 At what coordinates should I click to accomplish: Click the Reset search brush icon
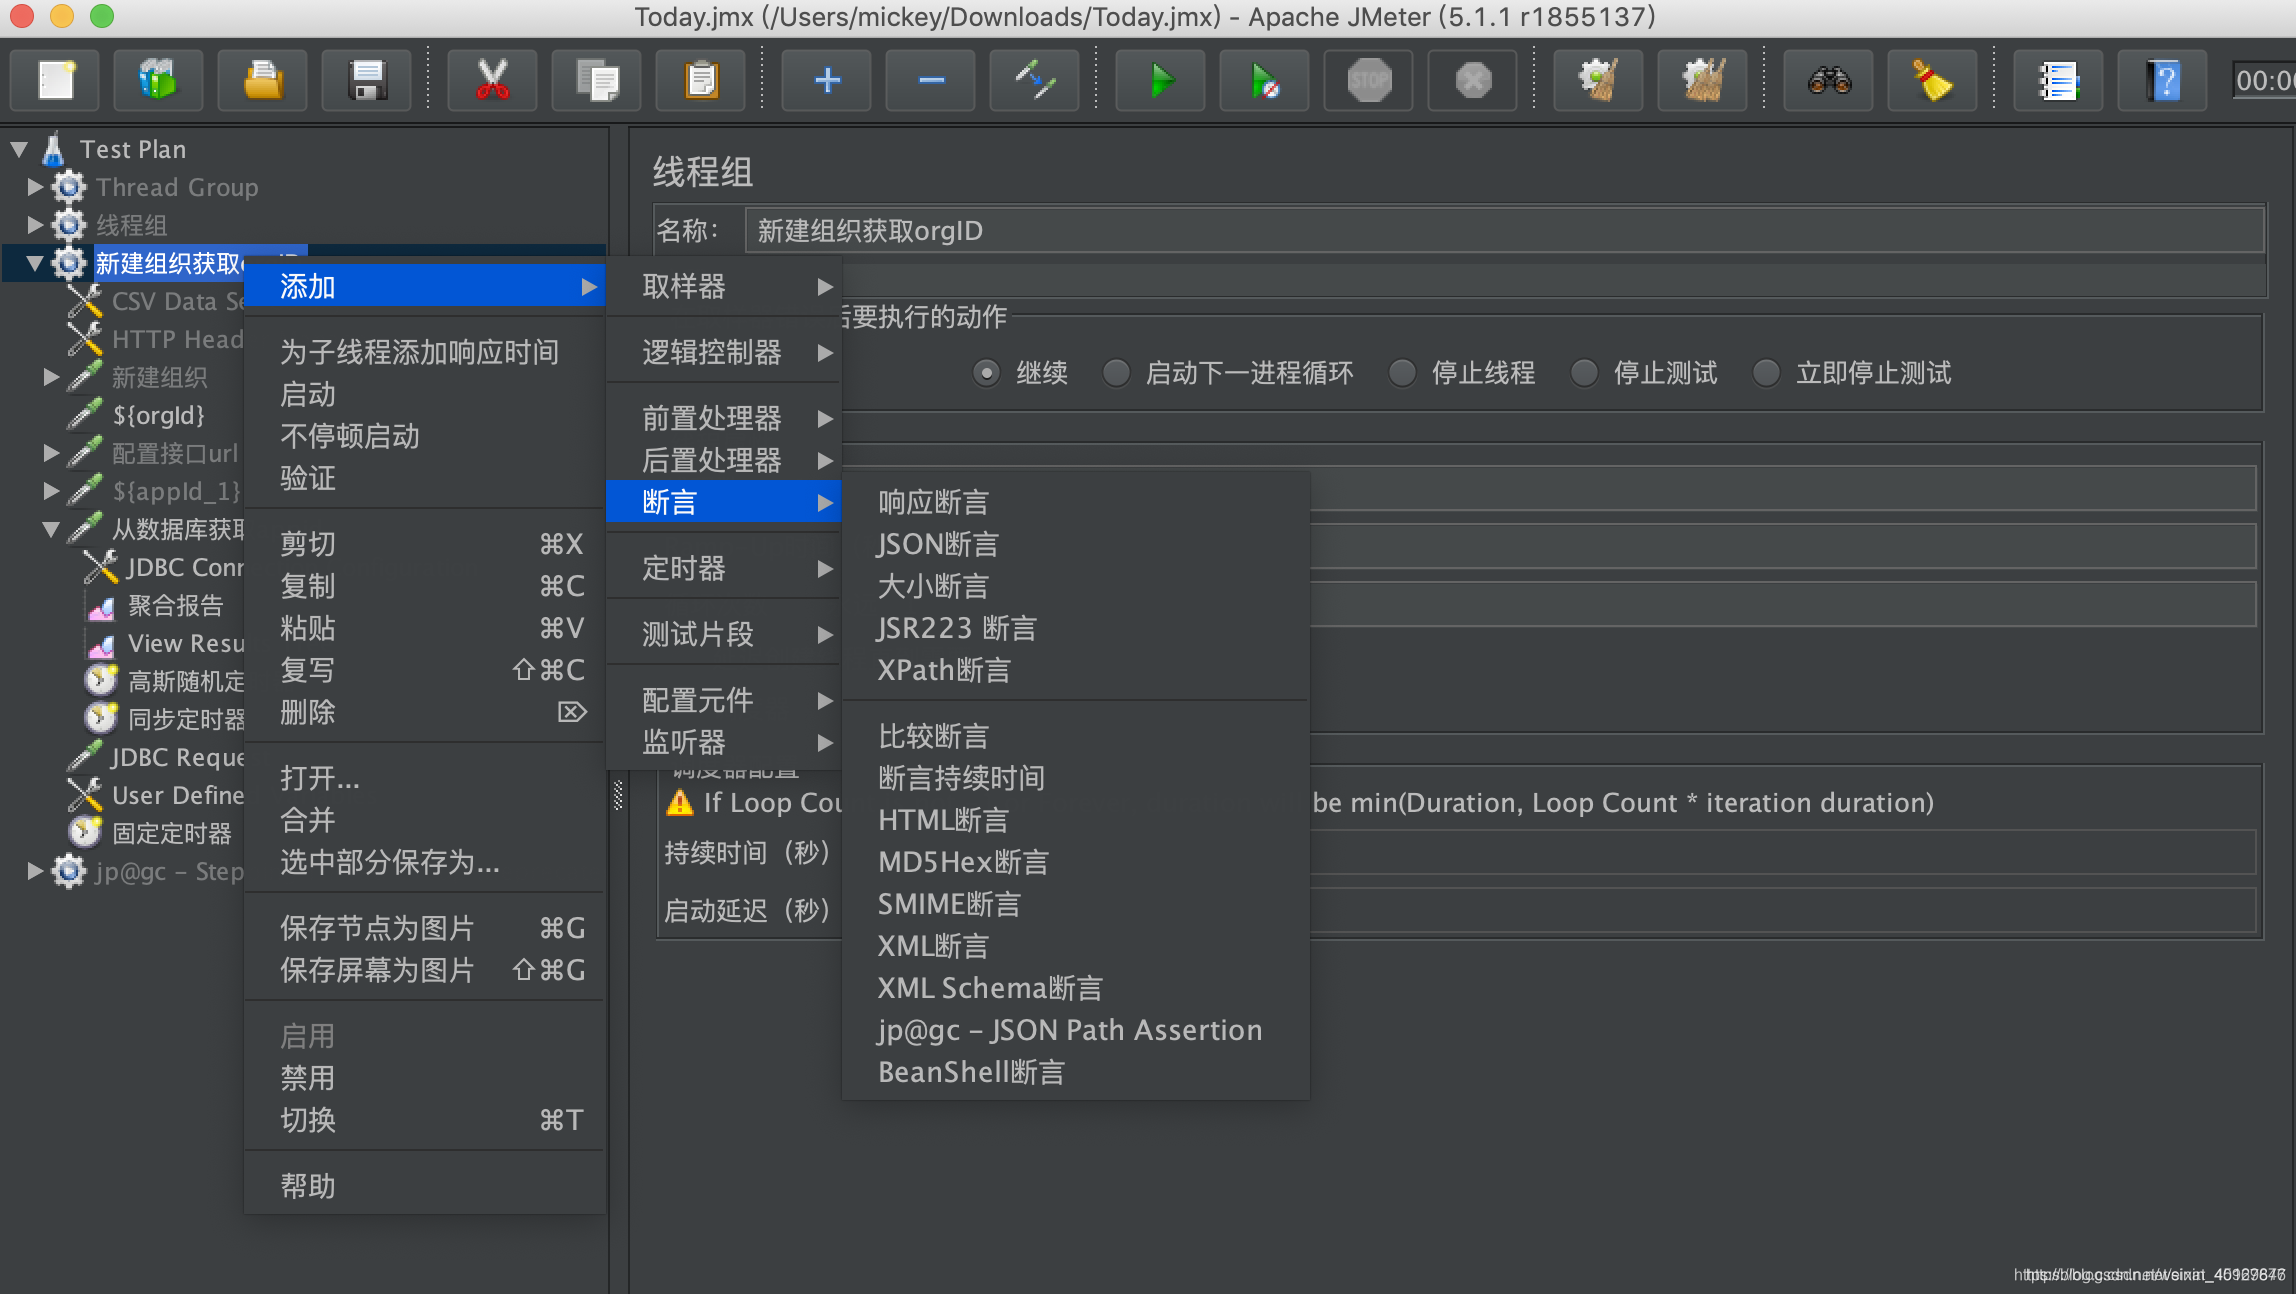pyautogui.click(x=1932, y=80)
